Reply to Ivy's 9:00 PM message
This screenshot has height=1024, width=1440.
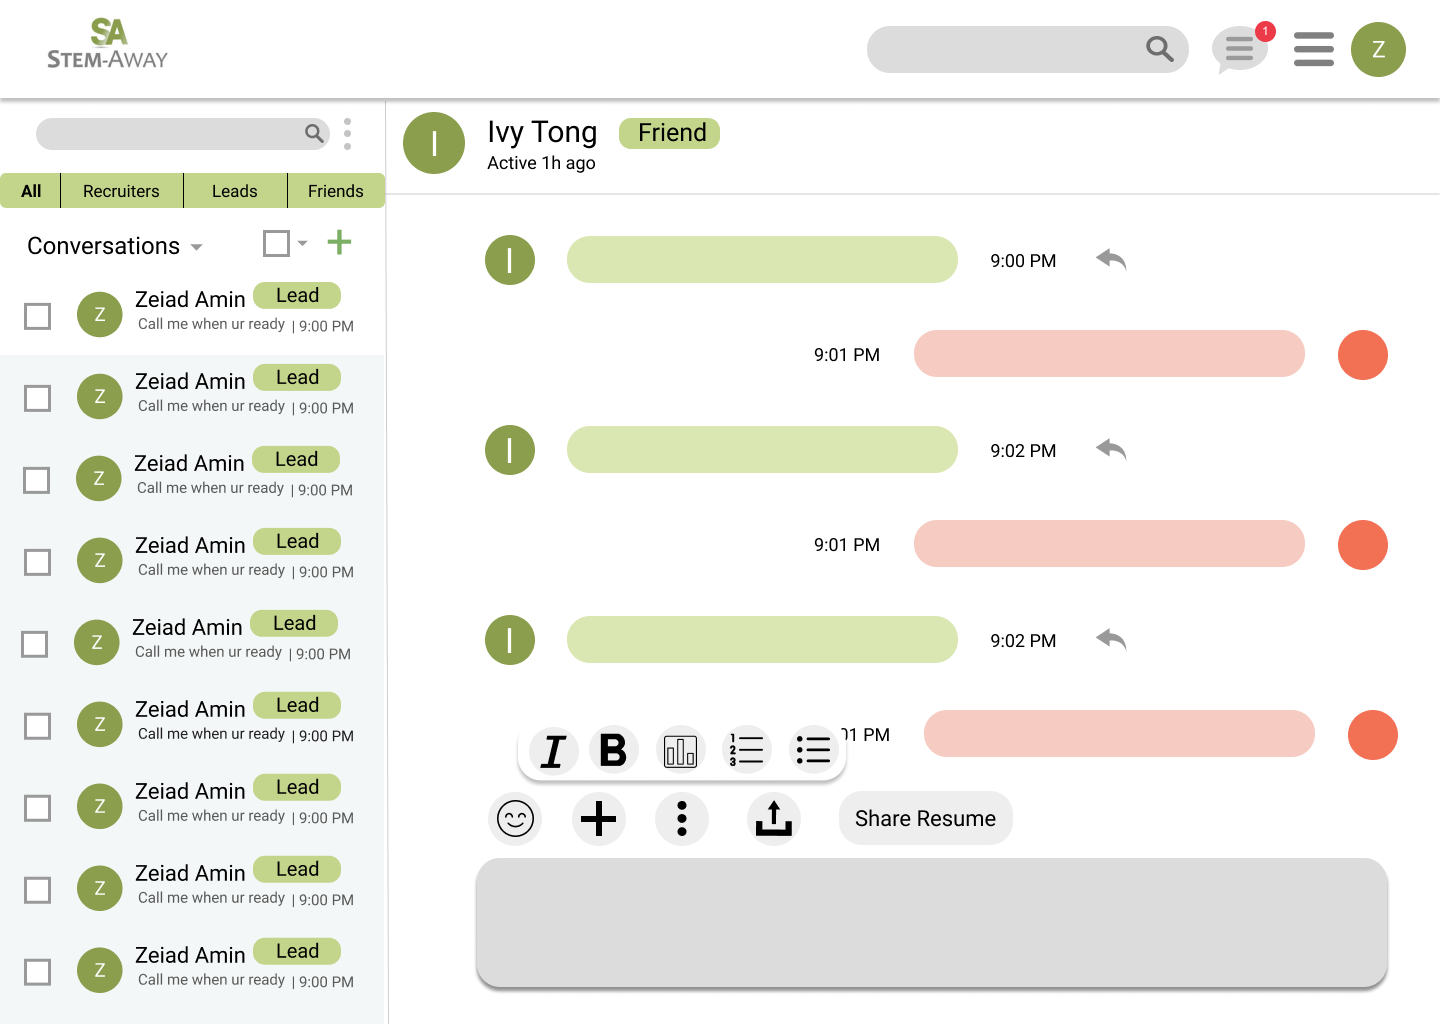(x=1111, y=260)
